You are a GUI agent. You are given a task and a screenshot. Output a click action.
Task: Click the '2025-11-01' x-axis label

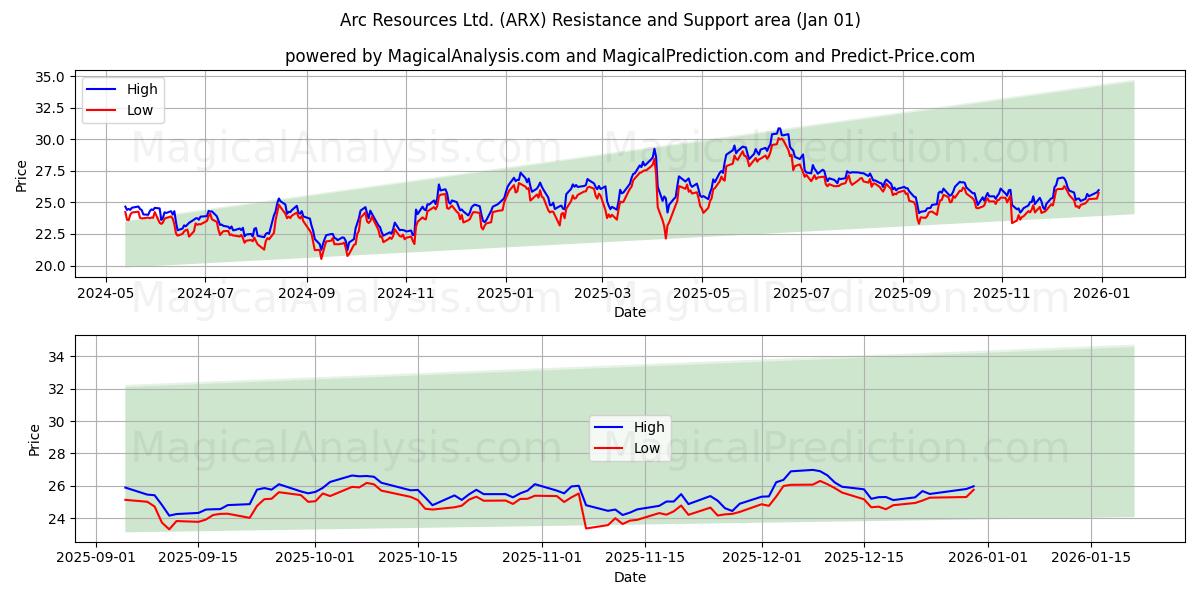543,559
